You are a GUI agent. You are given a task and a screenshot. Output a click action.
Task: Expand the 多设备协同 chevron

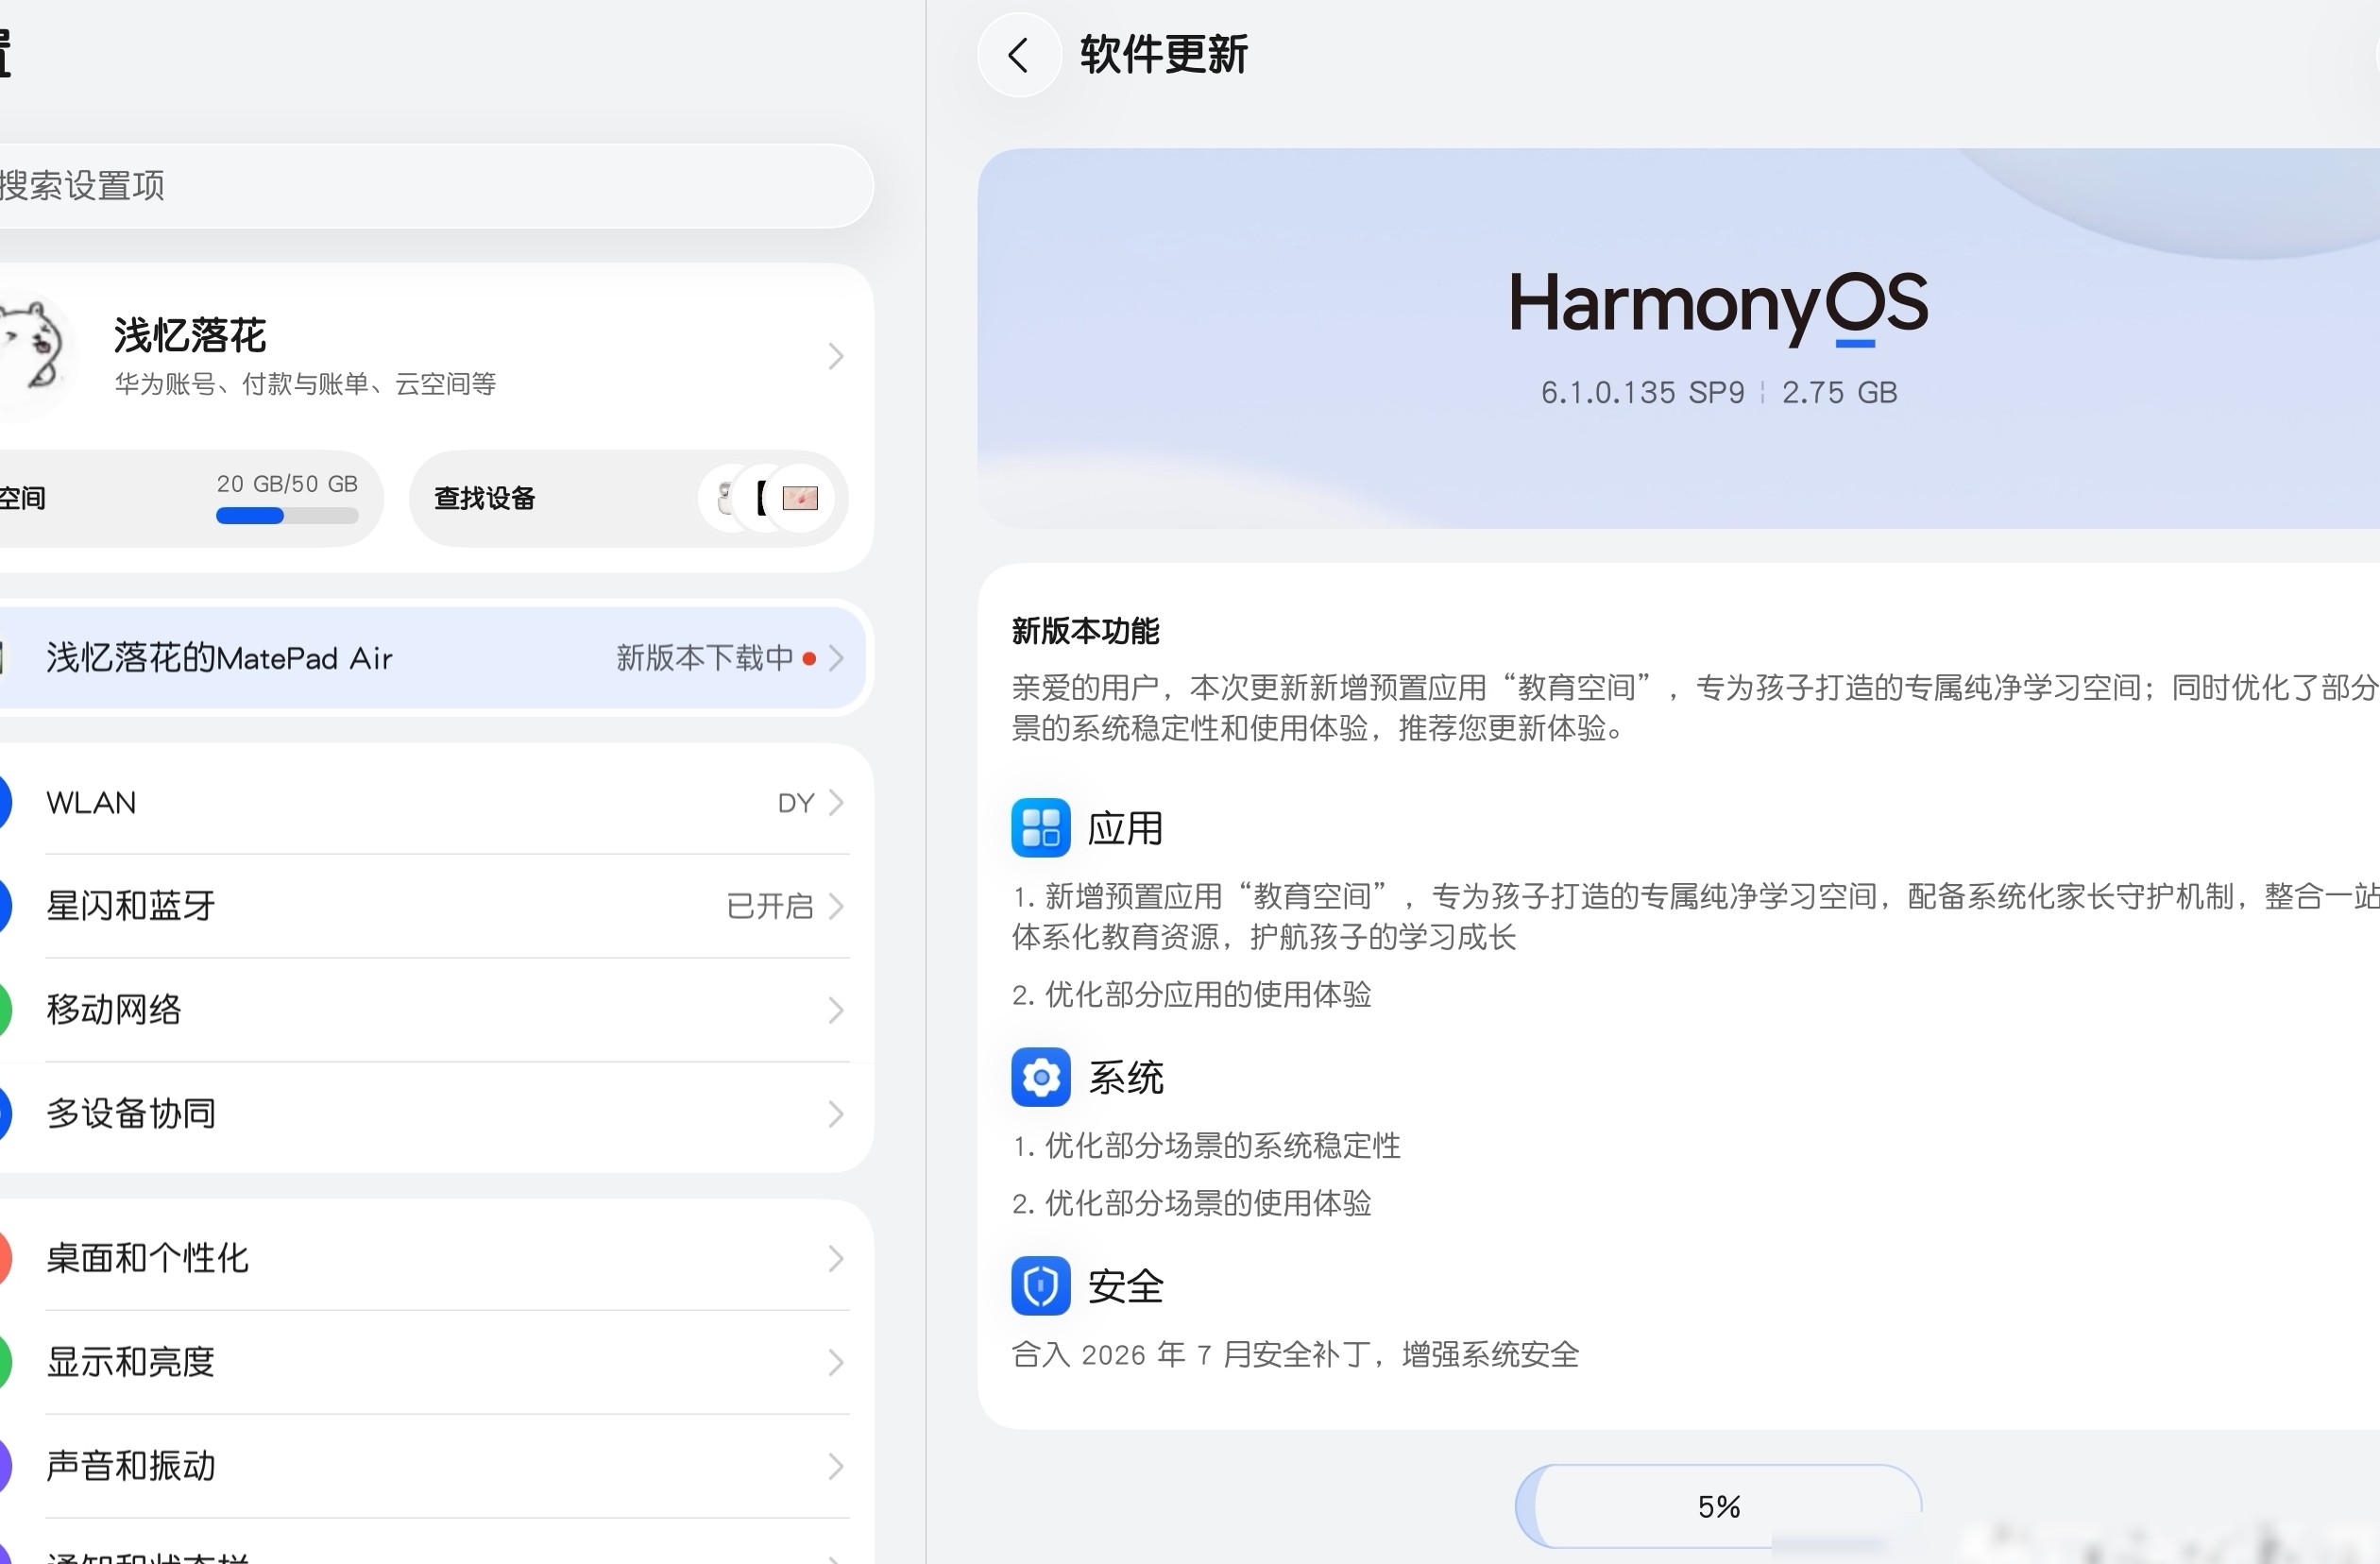point(836,1114)
